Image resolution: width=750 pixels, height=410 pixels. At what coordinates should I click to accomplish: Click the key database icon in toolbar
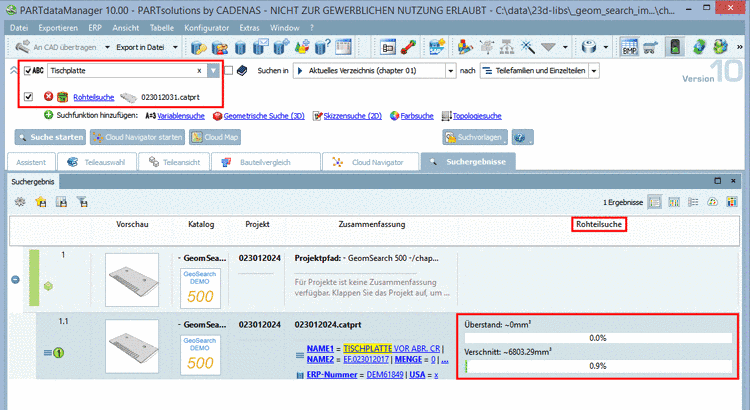(199, 47)
